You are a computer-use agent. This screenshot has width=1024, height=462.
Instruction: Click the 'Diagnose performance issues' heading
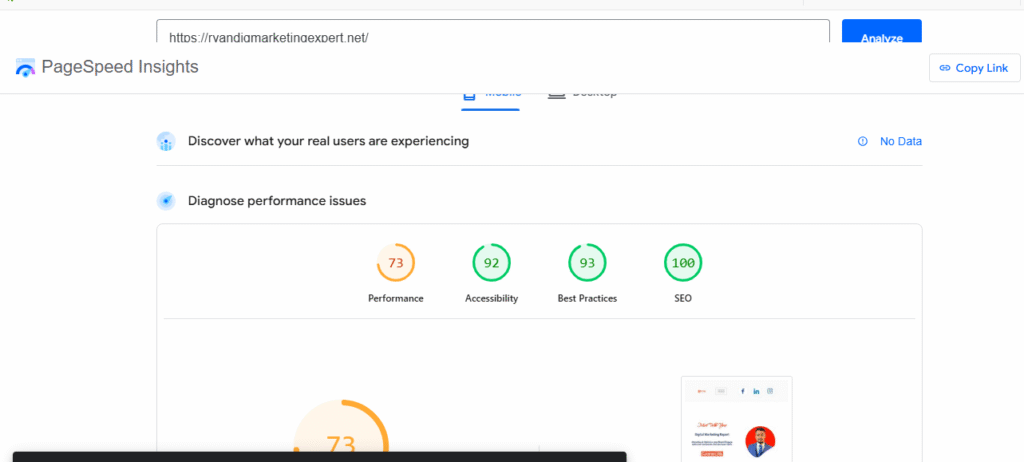(x=277, y=201)
